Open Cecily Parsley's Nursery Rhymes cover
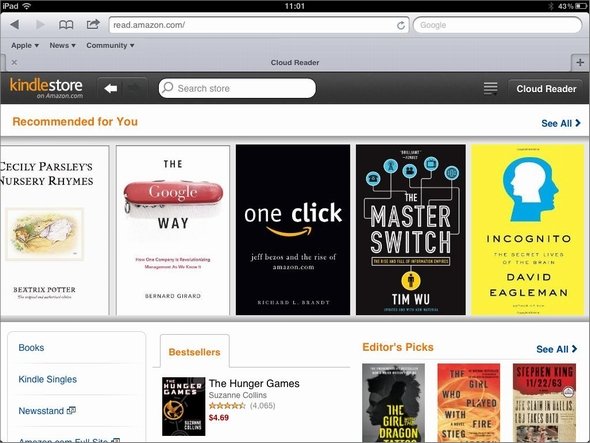The width and height of the screenshot is (590, 443). tap(55, 230)
